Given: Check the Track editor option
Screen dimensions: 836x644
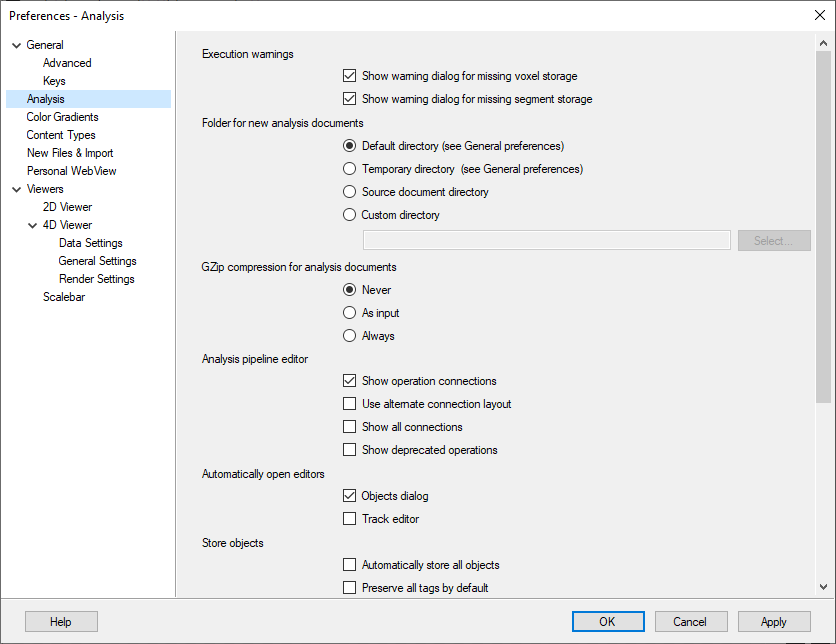Looking at the screenshot, I should click(350, 518).
